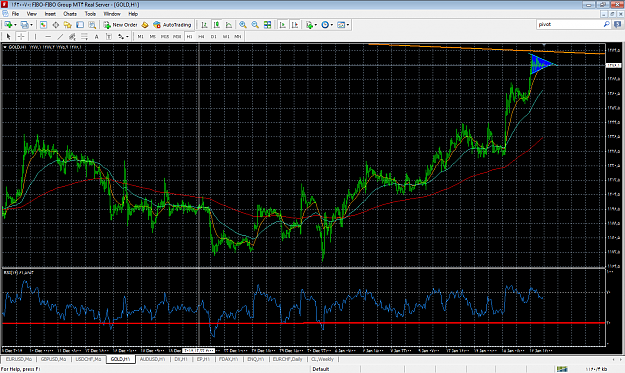This screenshot has height=373, width=625.
Task: Switch to the AUDUSD,H1 chart tab
Action: 152,359
